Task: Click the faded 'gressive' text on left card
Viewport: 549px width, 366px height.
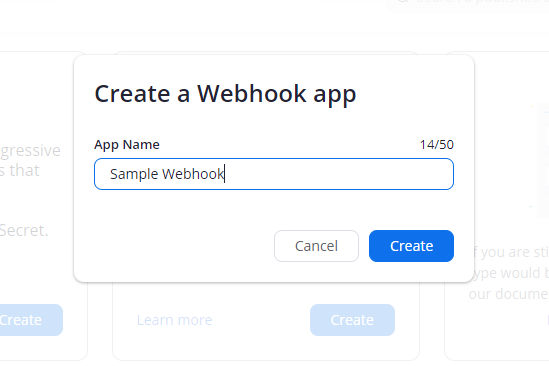Action: pyautogui.click(x=30, y=151)
